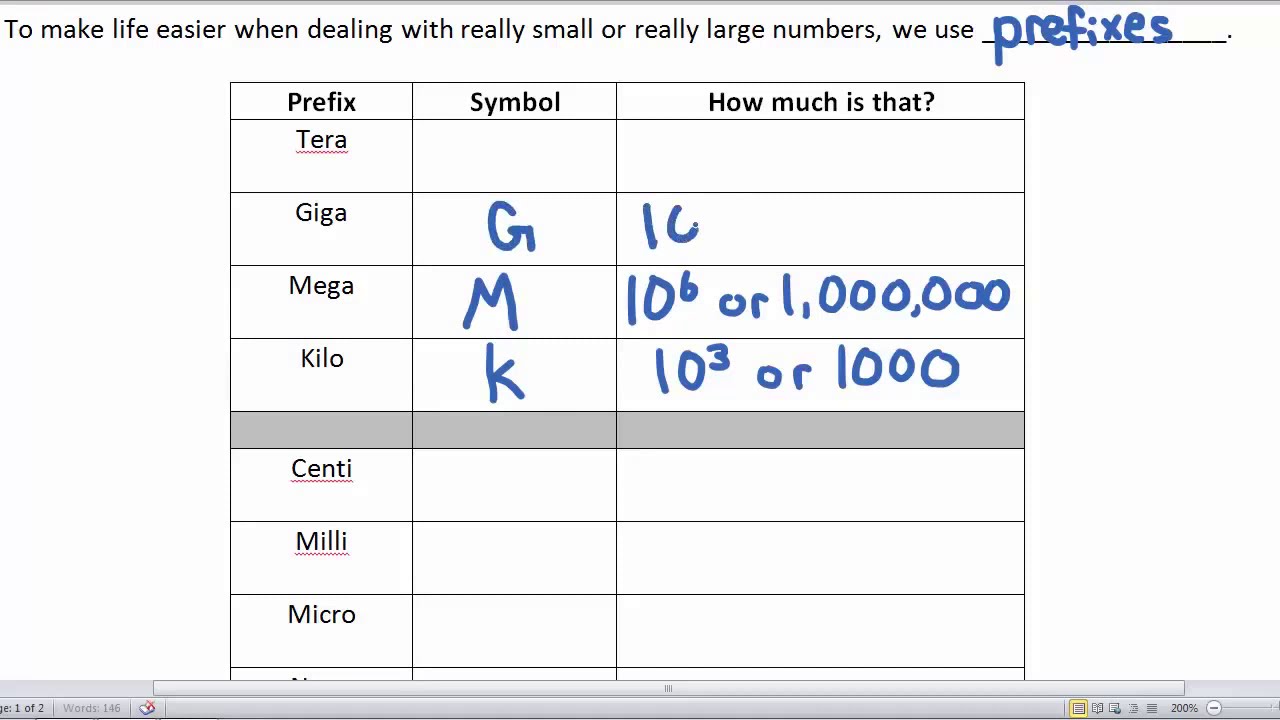Switch to Print Layout view
Image resolution: width=1280 pixels, height=720 pixels.
1078,708
